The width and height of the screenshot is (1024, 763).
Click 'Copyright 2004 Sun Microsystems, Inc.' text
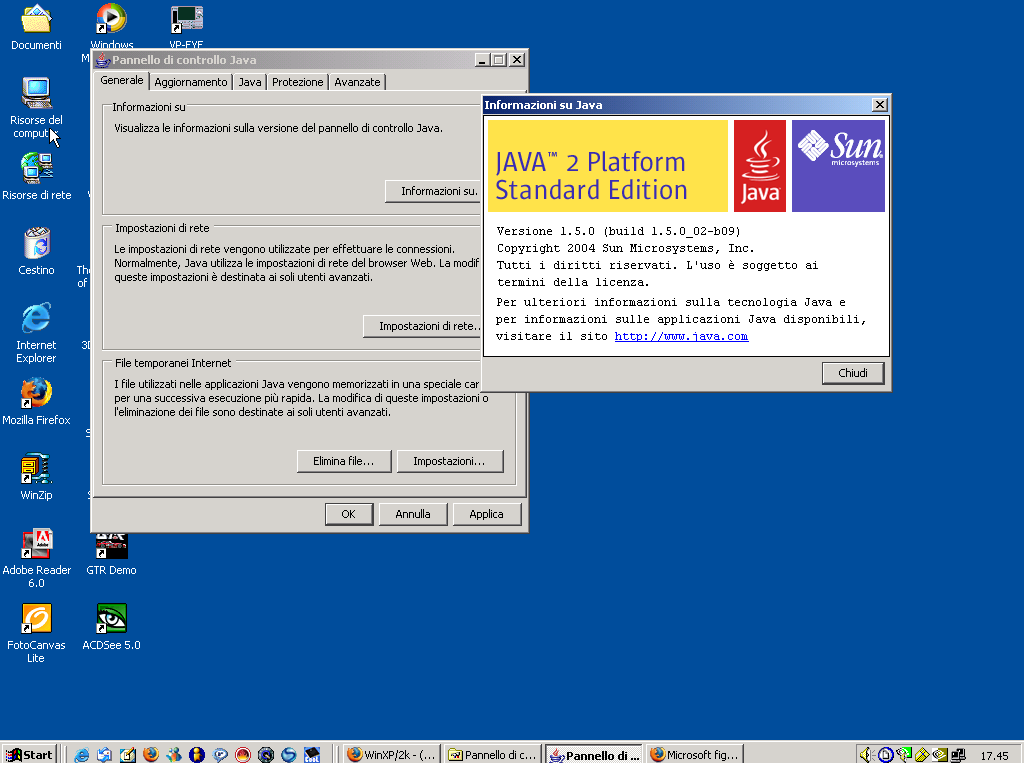(626, 248)
